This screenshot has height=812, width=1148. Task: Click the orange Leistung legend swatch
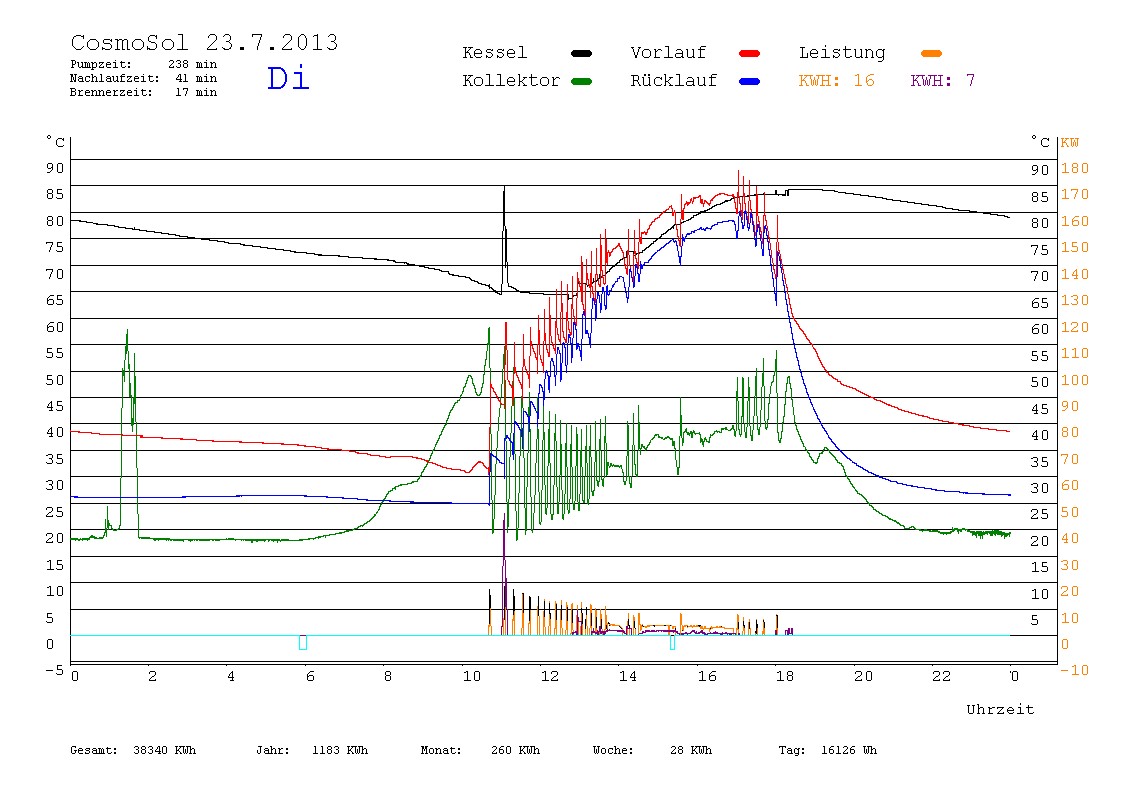pyautogui.click(x=931, y=53)
